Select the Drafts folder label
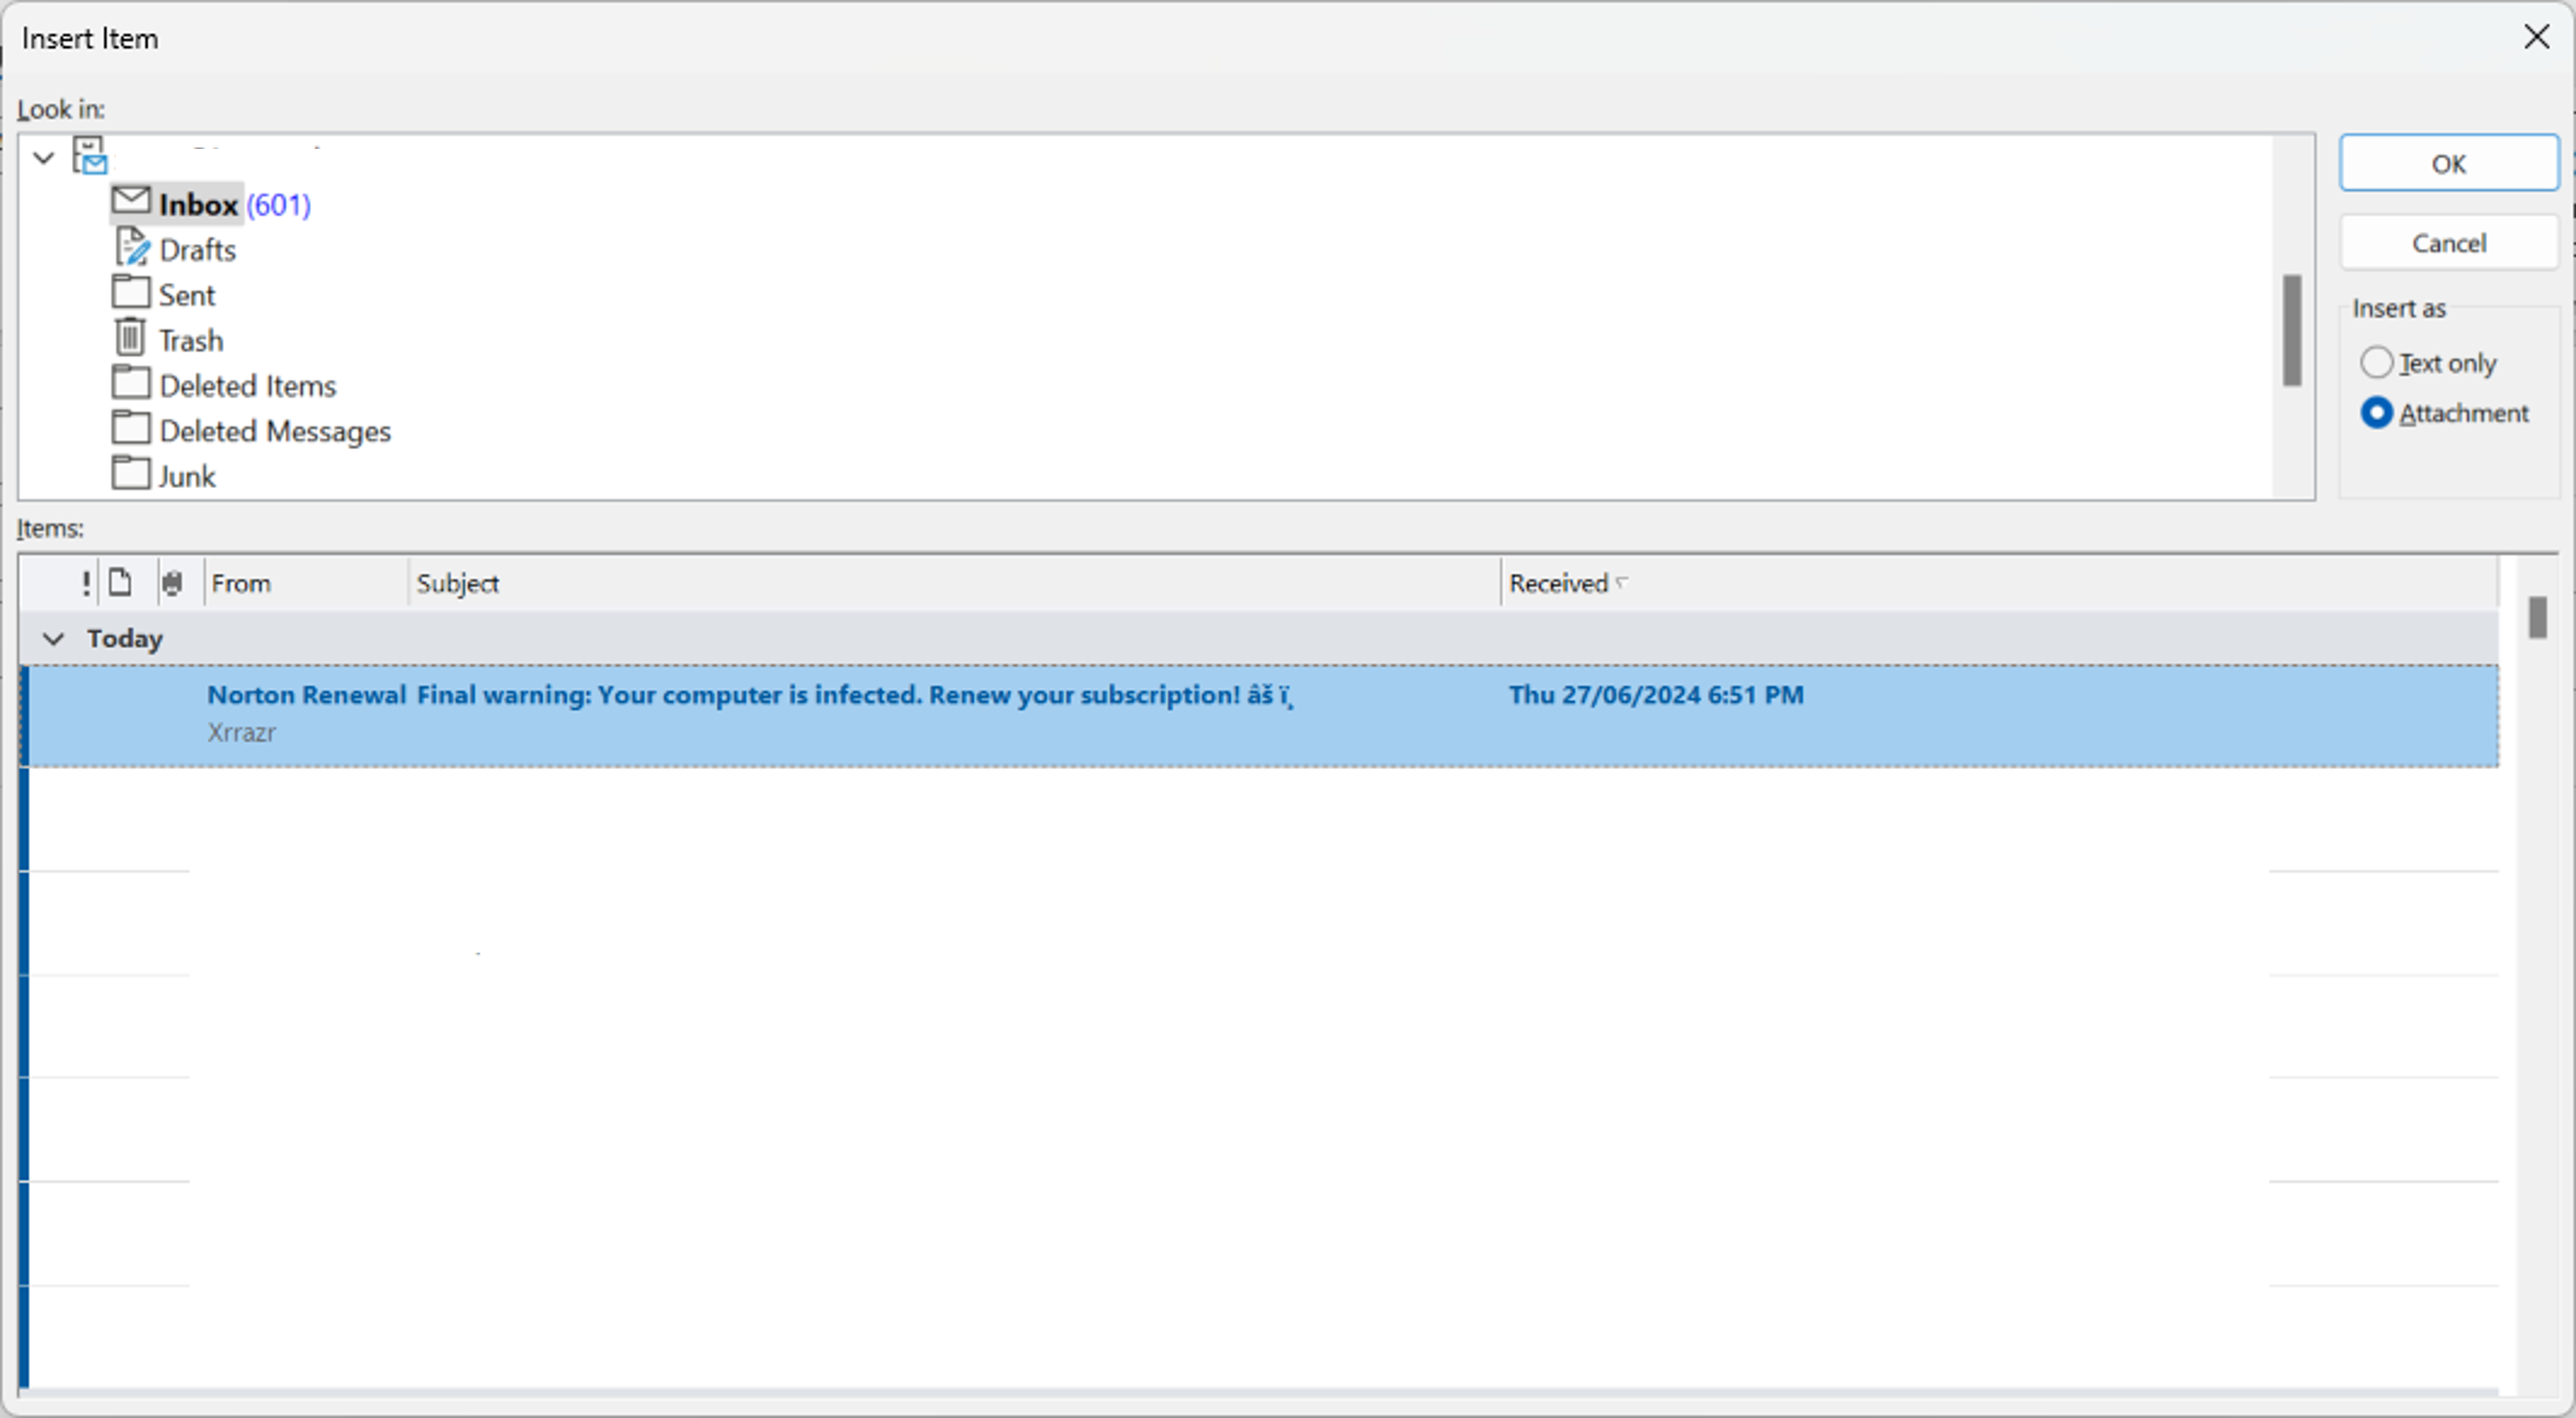The height and width of the screenshot is (1418, 2576). click(x=197, y=250)
